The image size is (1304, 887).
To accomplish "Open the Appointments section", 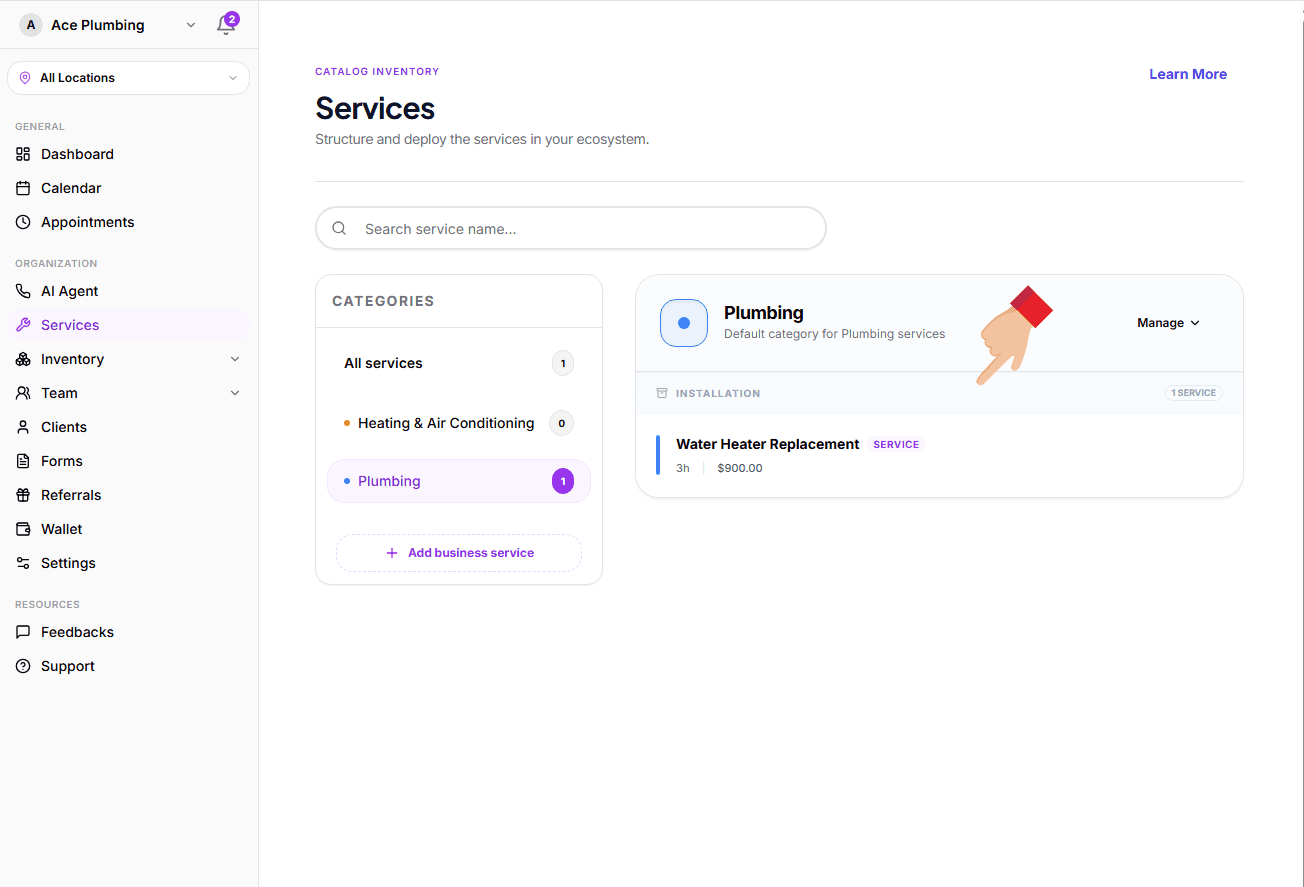I will [87, 221].
